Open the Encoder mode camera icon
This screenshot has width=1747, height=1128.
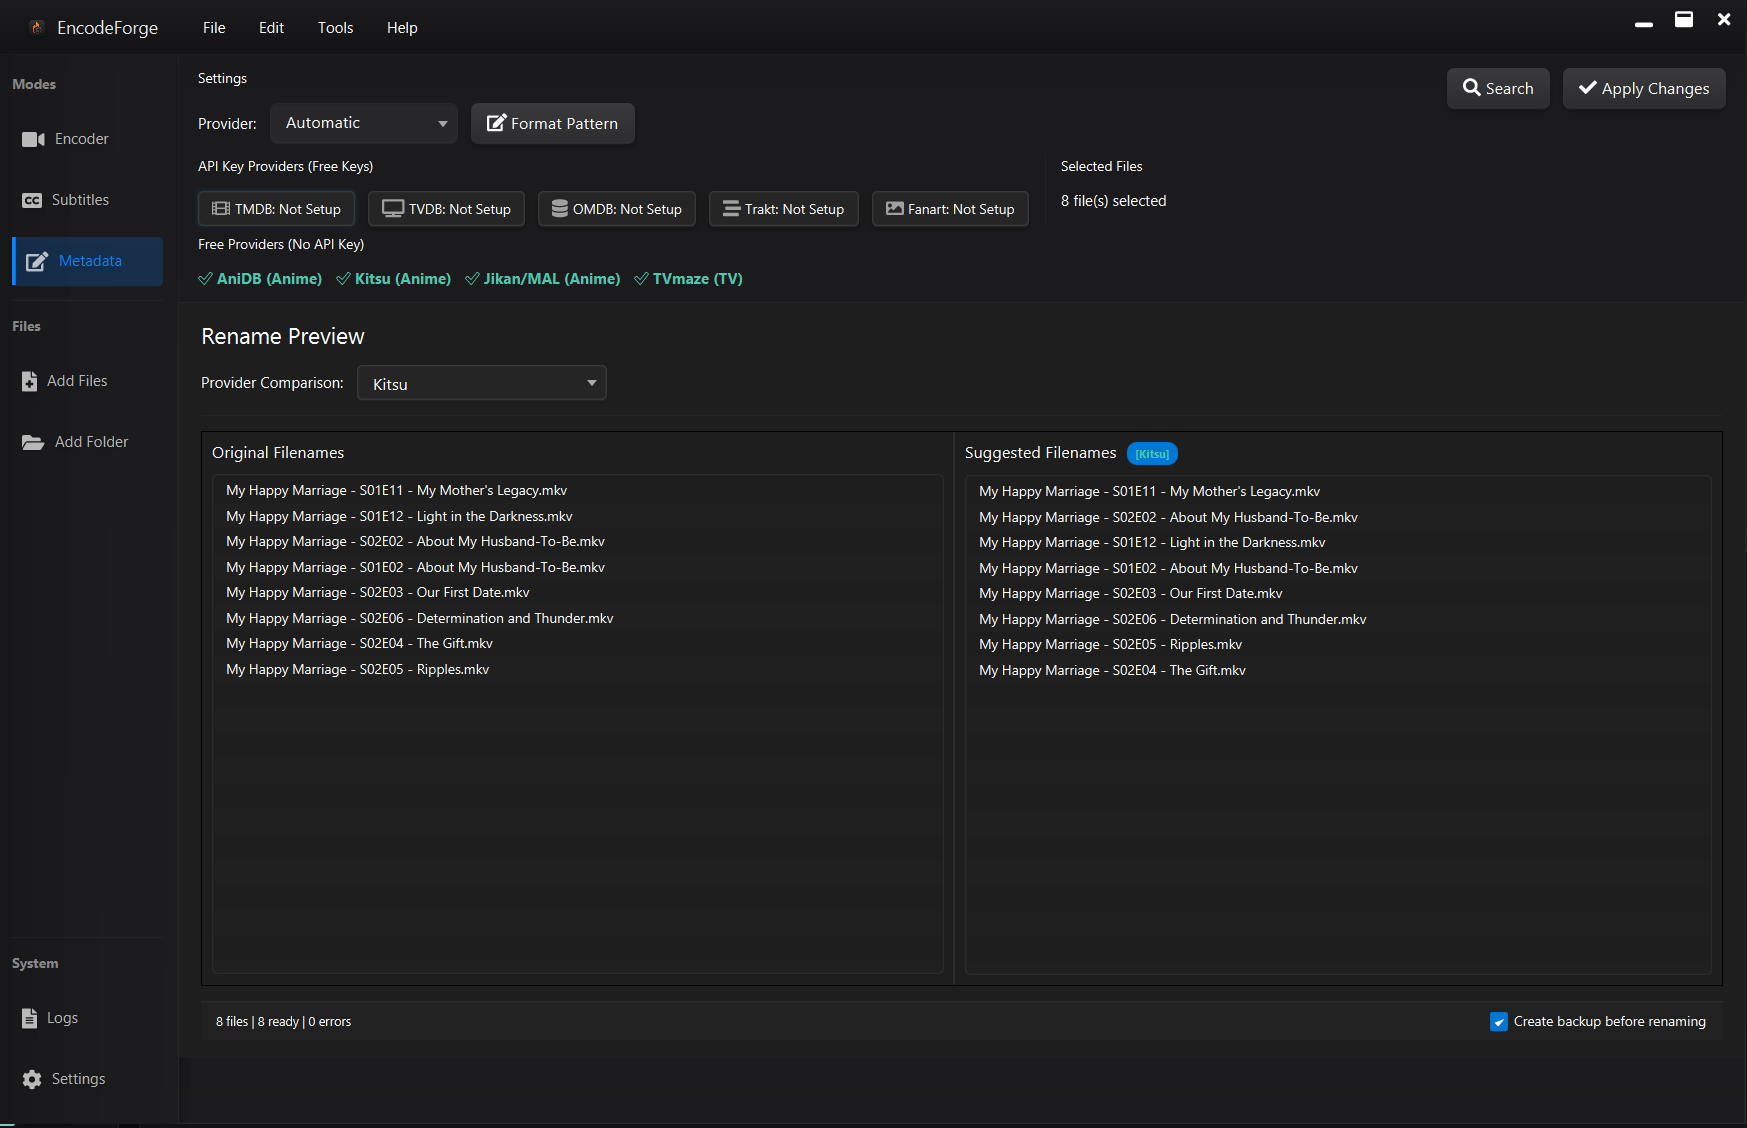coord(33,139)
